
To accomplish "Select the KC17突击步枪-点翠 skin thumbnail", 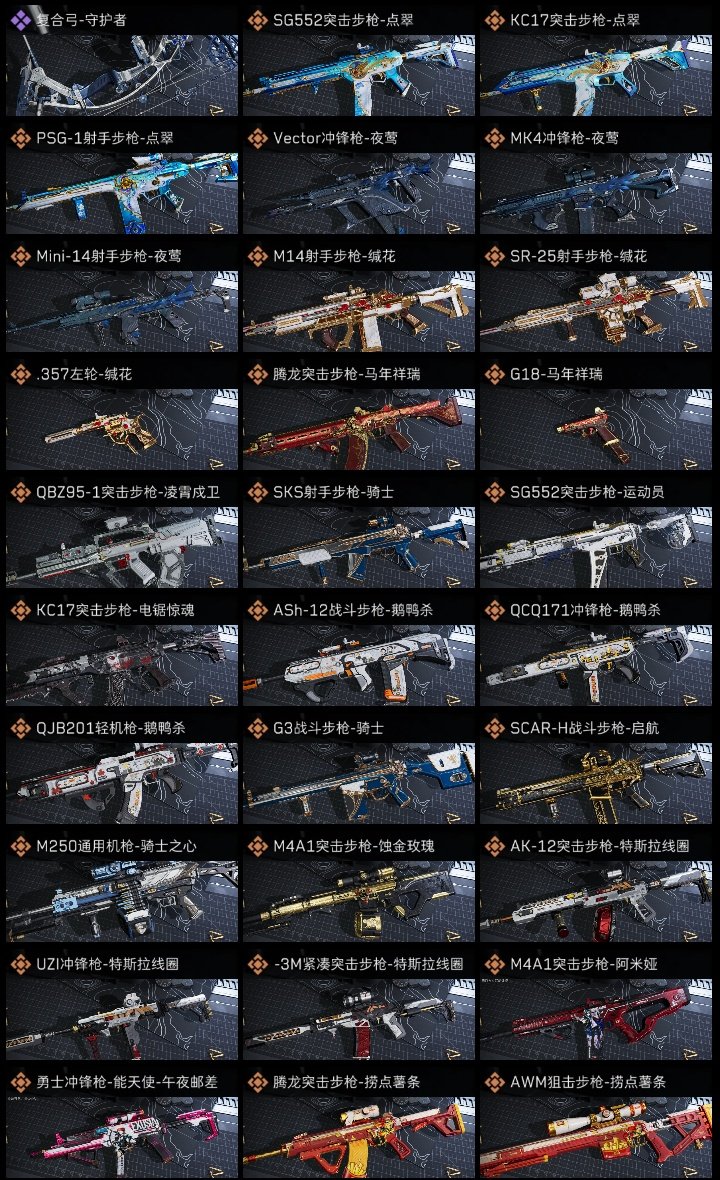I will point(595,75).
